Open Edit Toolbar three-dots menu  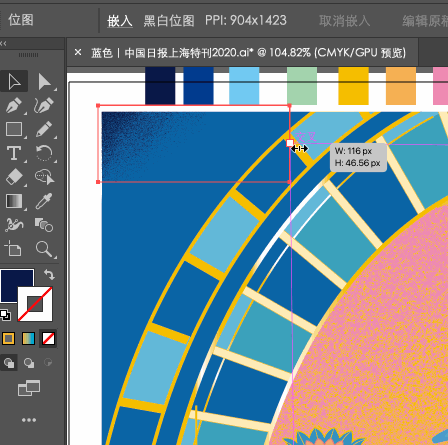pos(29,420)
